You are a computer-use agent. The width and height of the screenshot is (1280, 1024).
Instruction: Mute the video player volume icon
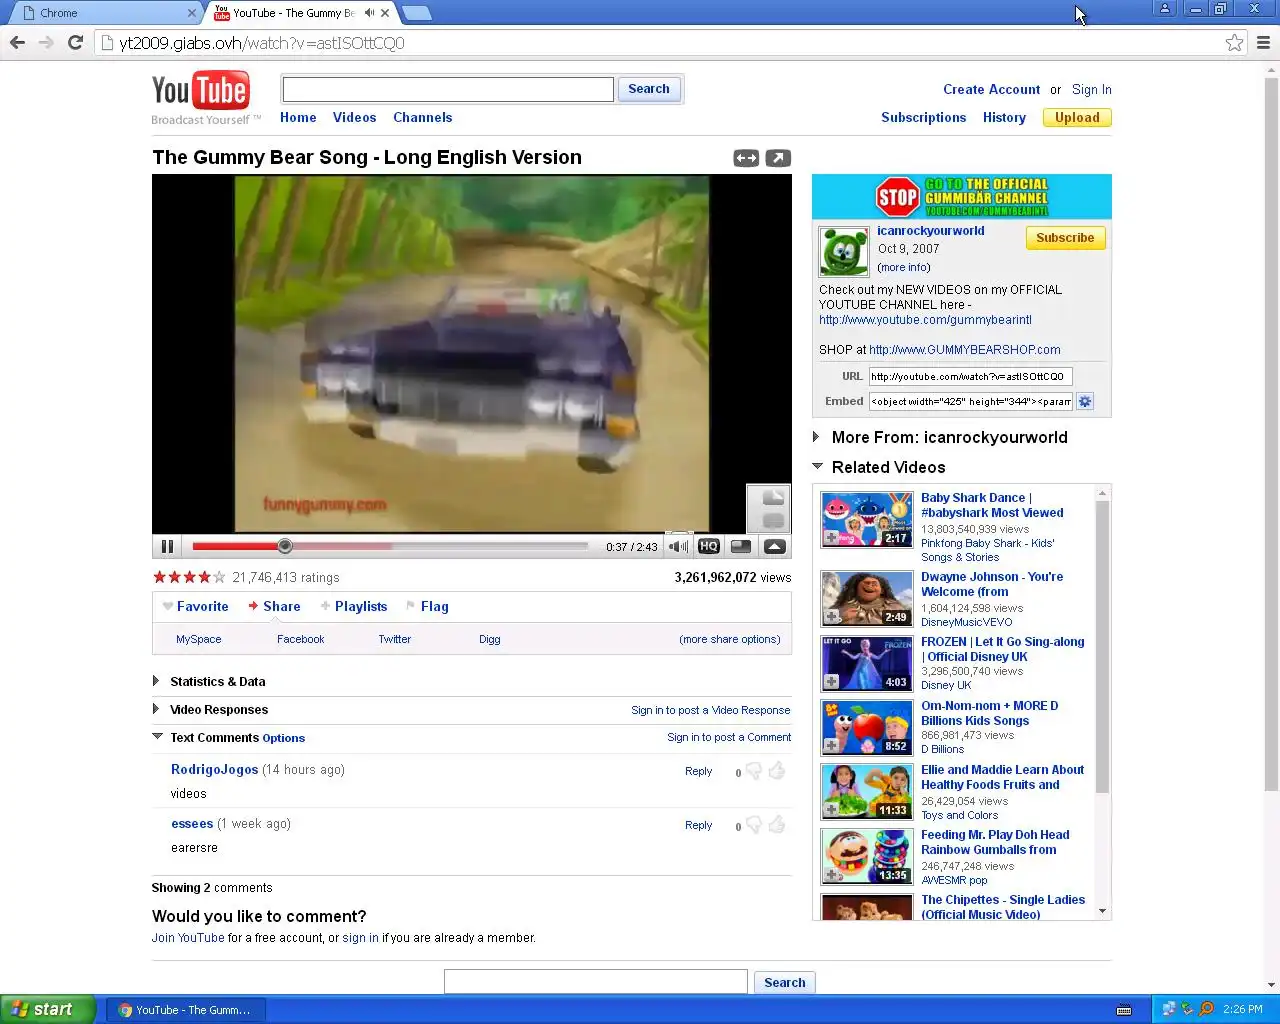coord(678,547)
